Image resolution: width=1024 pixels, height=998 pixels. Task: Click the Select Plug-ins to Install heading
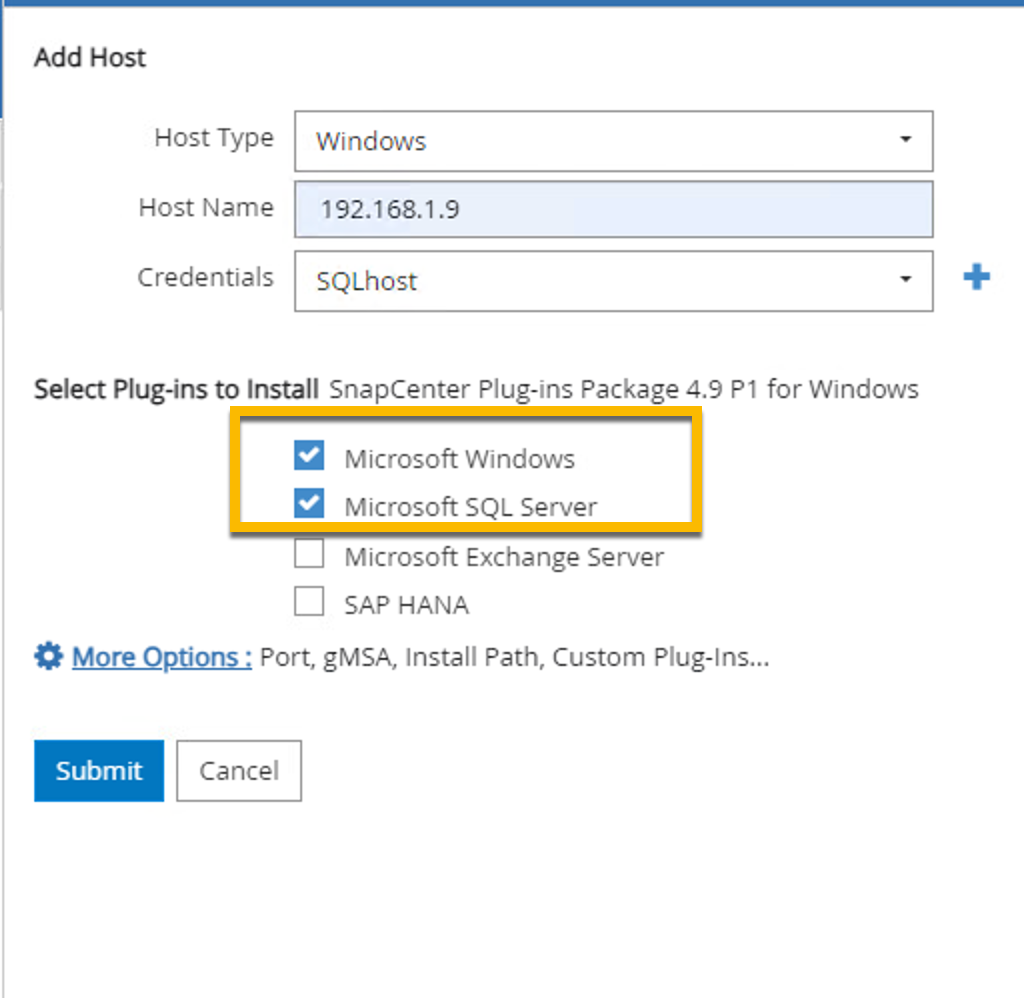tap(176, 389)
